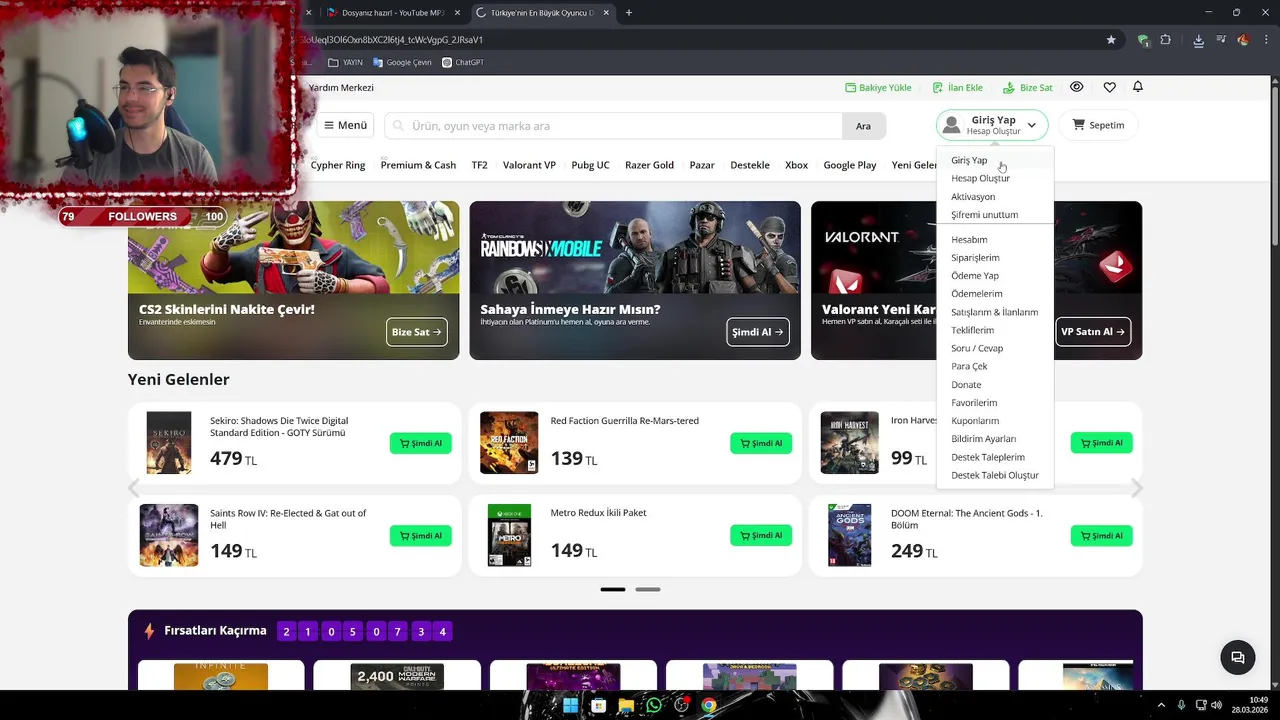Select Donate menu entry

pos(966,385)
